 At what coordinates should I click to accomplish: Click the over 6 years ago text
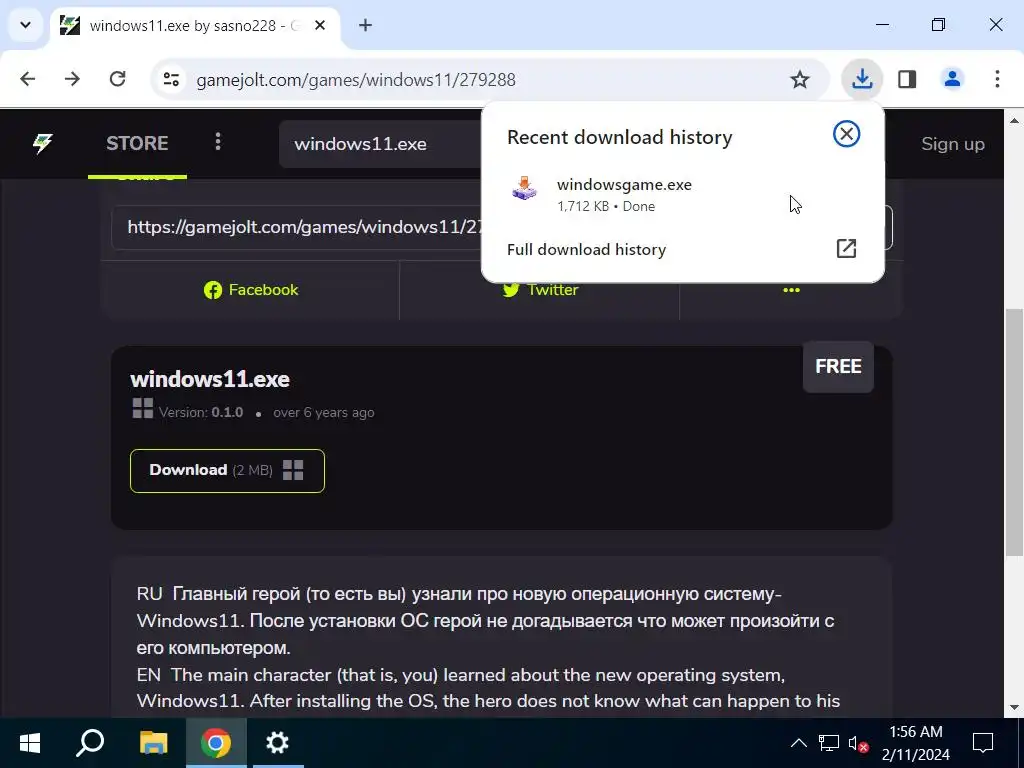(324, 413)
